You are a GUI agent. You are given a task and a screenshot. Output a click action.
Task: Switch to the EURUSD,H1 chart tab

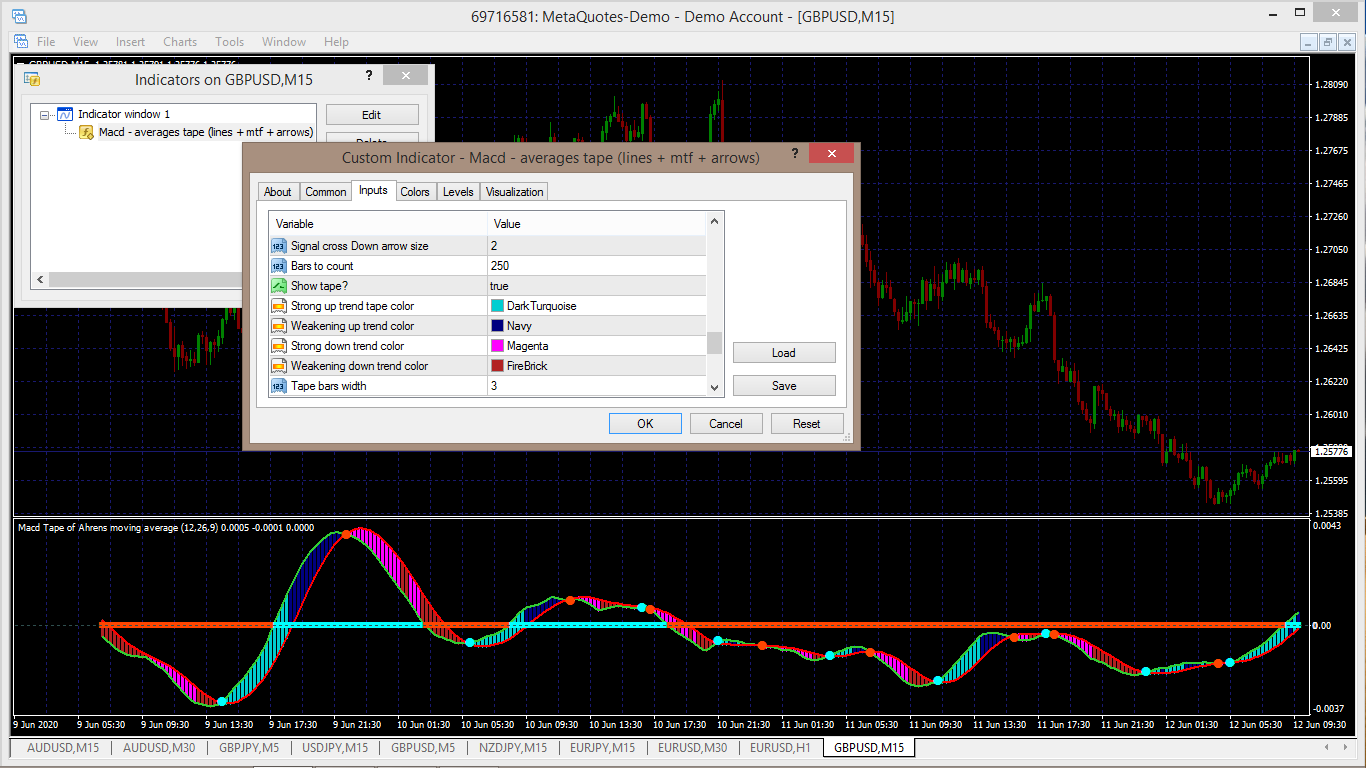coord(779,748)
